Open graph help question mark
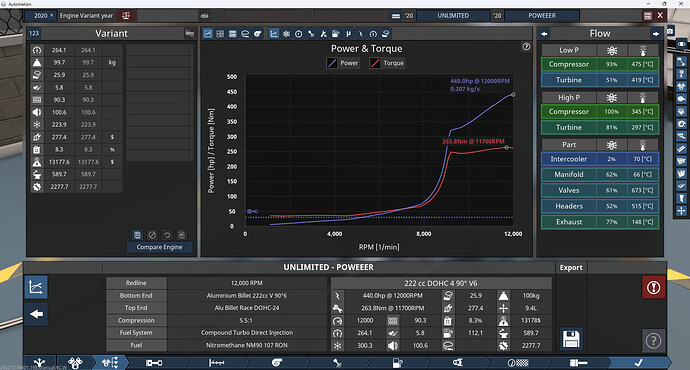The width and height of the screenshot is (690, 370). click(526, 46)
